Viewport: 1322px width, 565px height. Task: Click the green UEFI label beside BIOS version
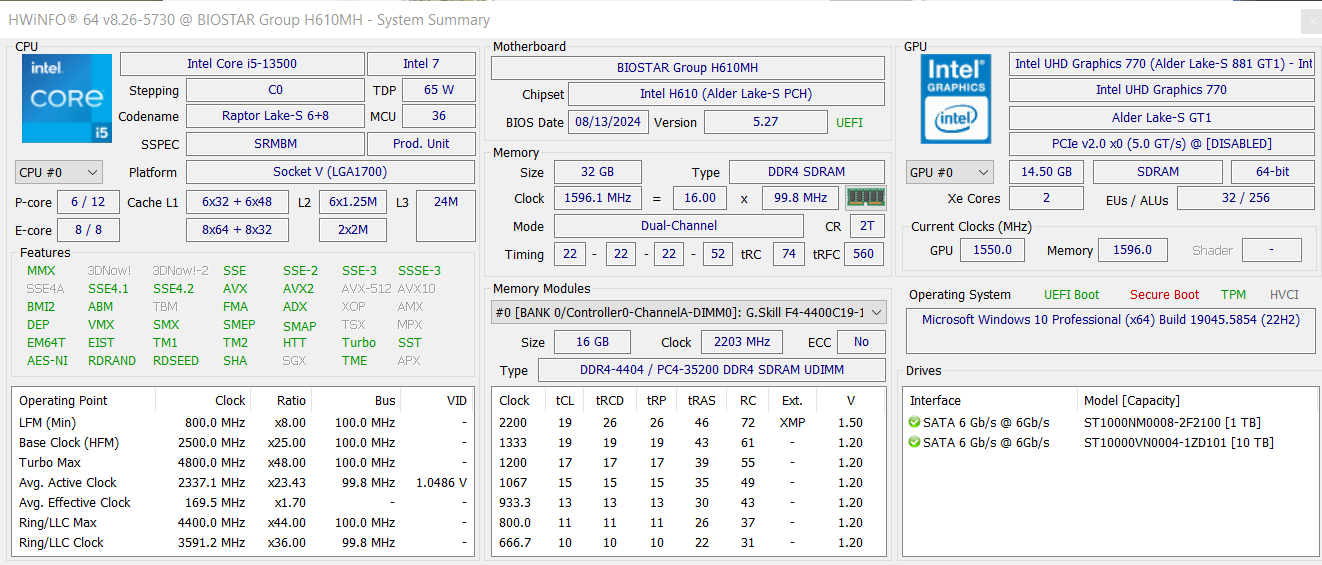click(x=849, y=122)
